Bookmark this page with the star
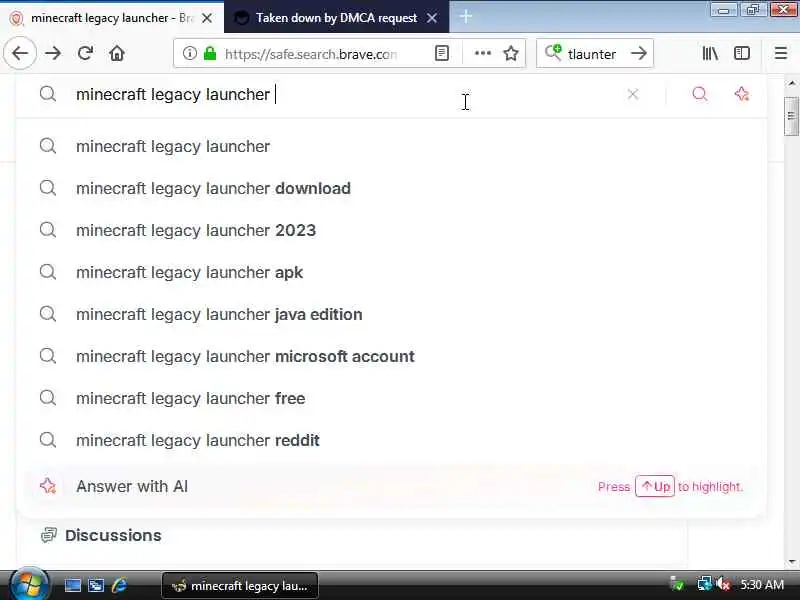The width and height of the screenshot is (800, 600). click(511, 53)
